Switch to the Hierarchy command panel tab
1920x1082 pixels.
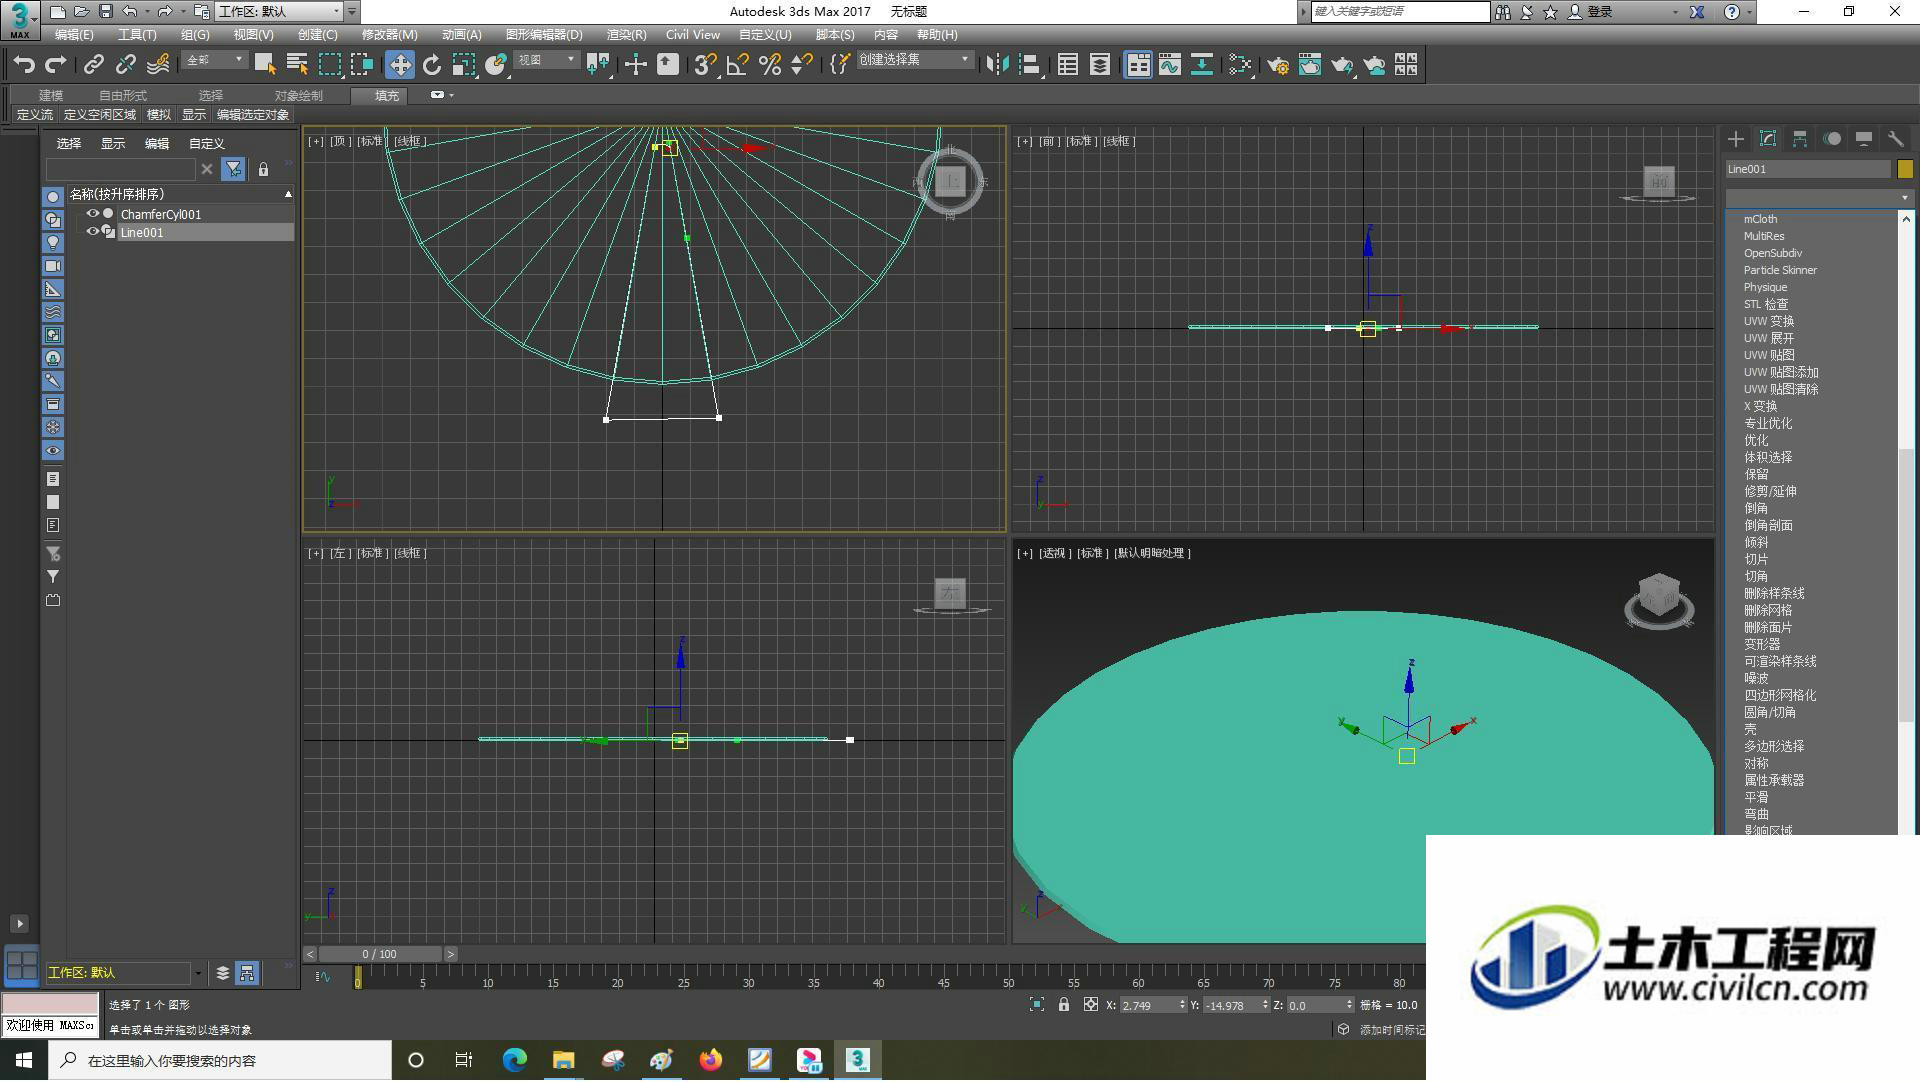click(1800, 139)
